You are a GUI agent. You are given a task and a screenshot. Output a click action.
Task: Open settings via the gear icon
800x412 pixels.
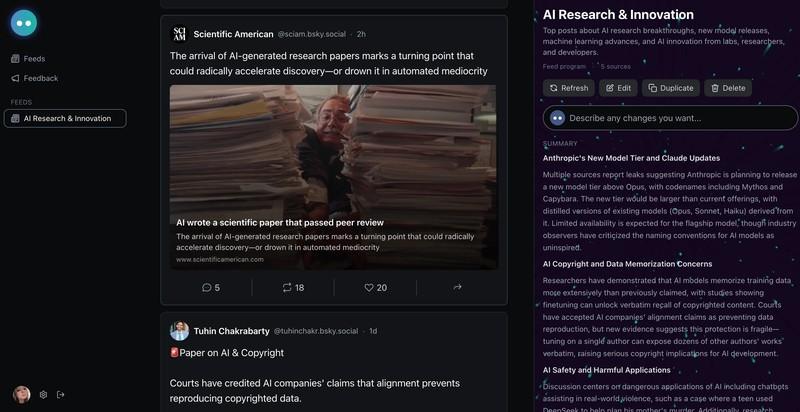[43, 394]
